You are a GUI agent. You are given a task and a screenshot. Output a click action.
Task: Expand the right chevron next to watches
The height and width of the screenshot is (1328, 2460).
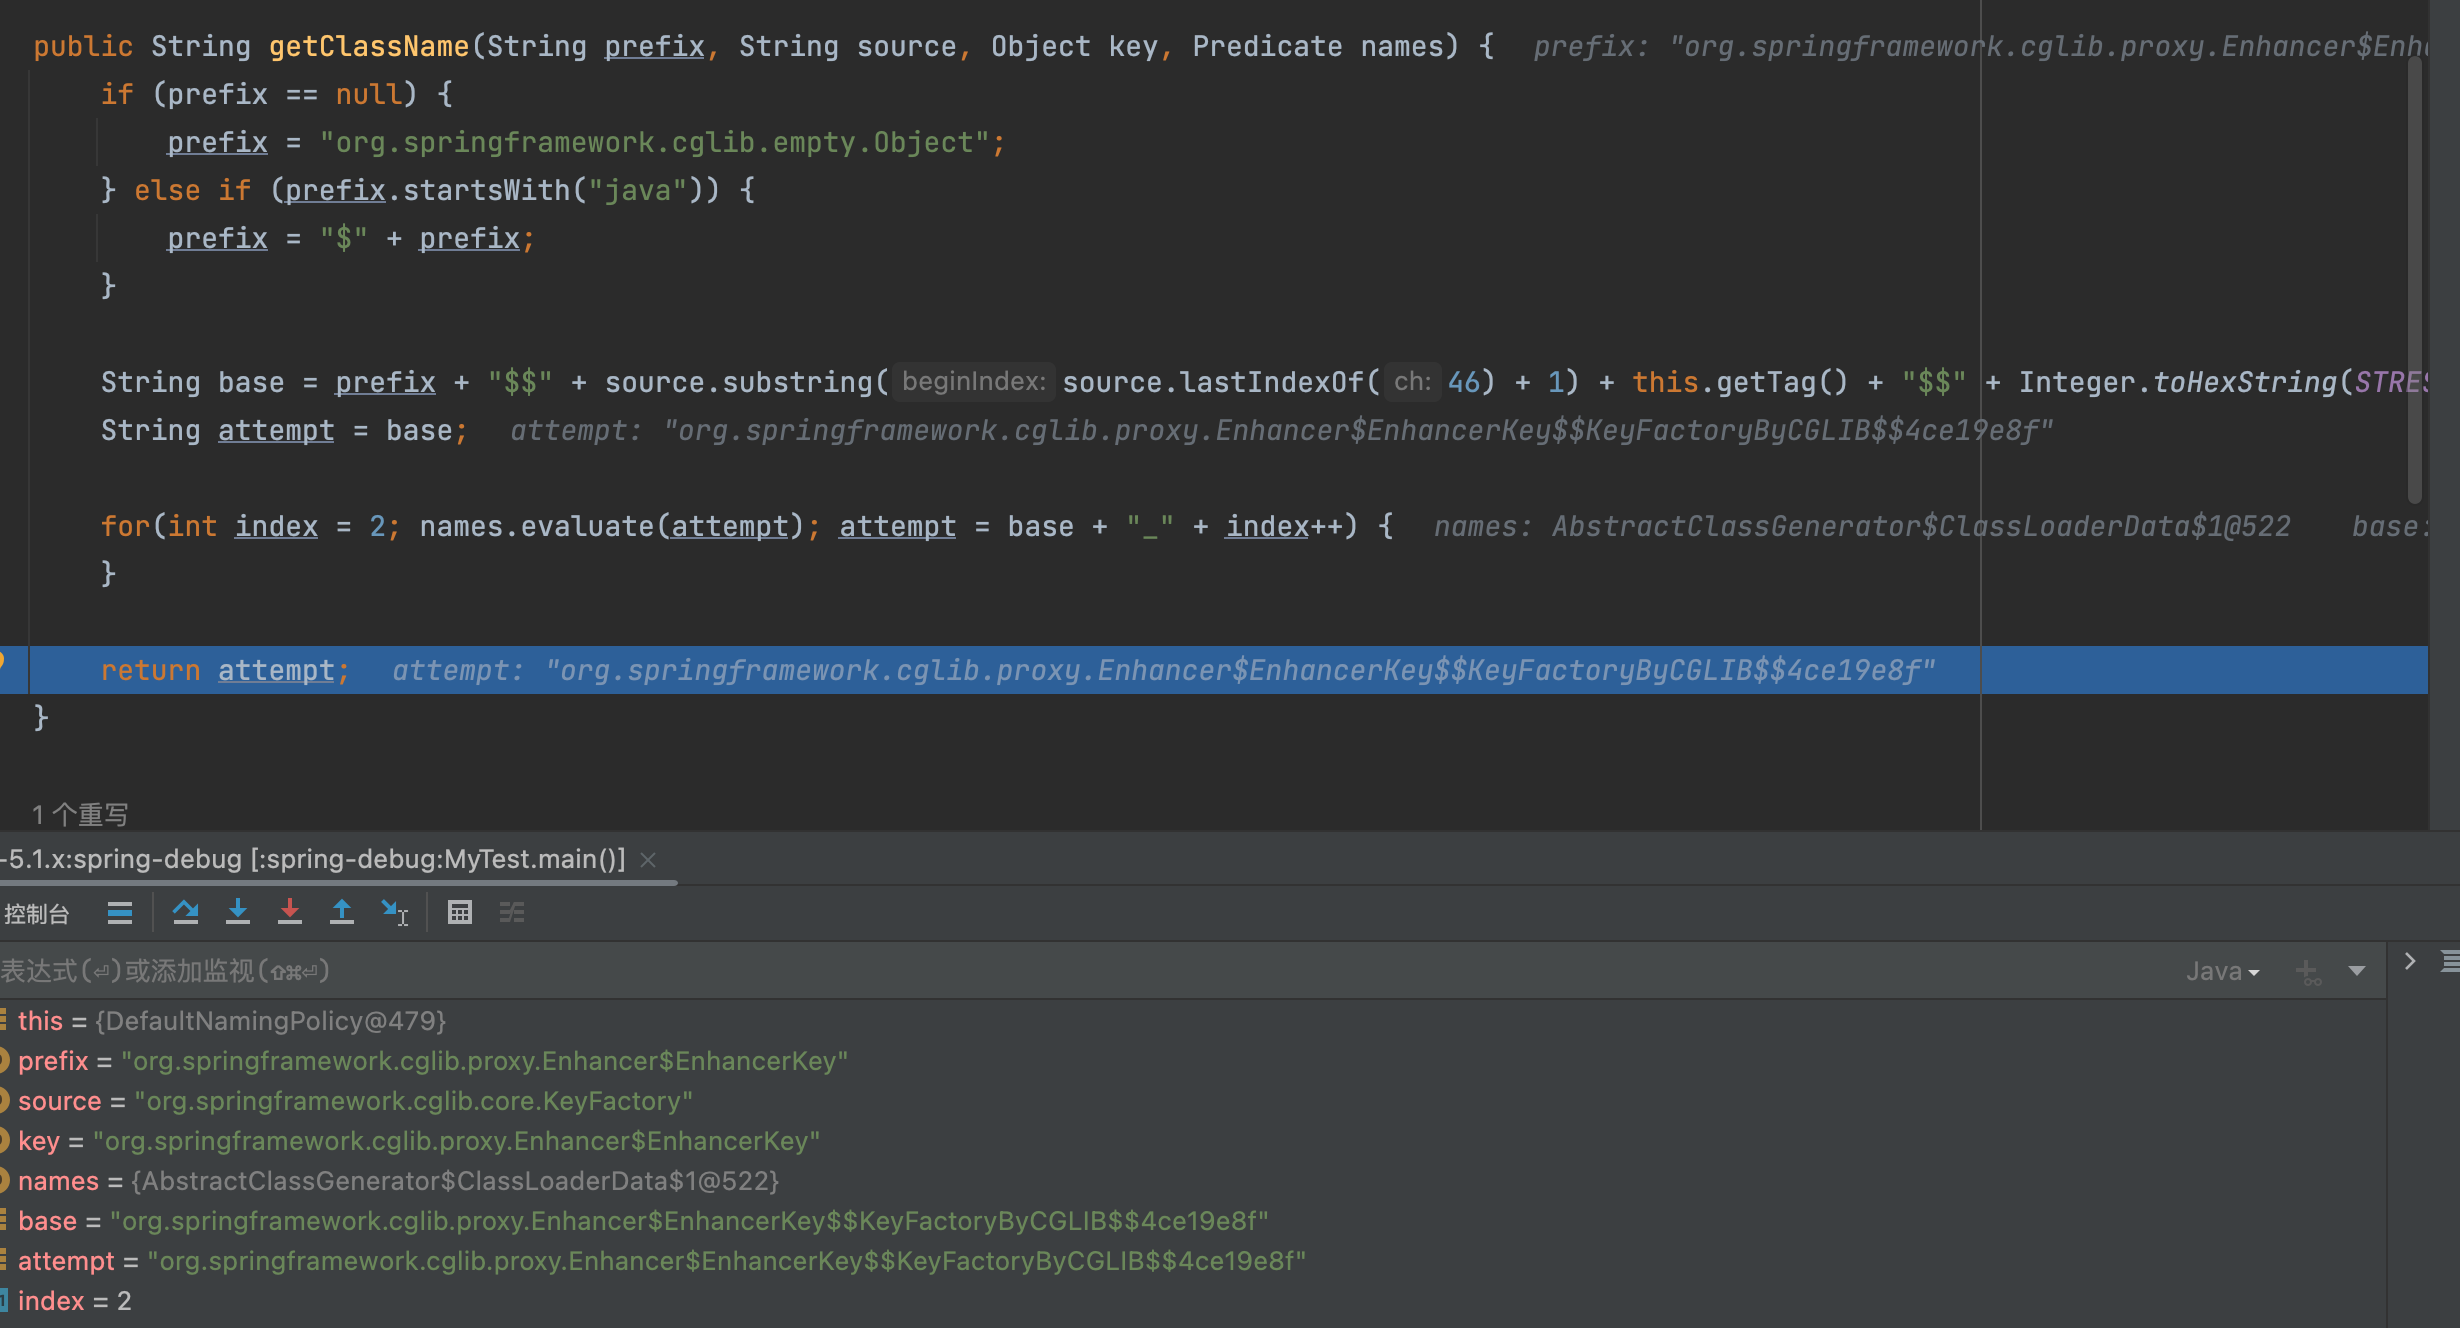[x=2410, y=961]
